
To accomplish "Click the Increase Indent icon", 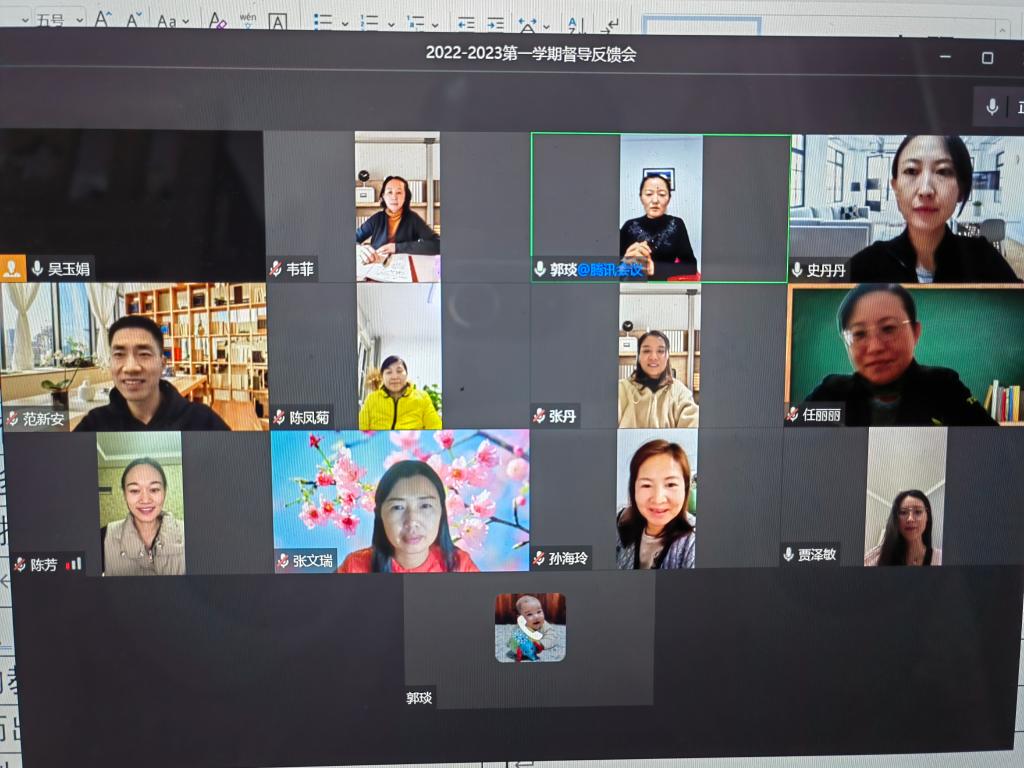I will [x=496, y=23].
